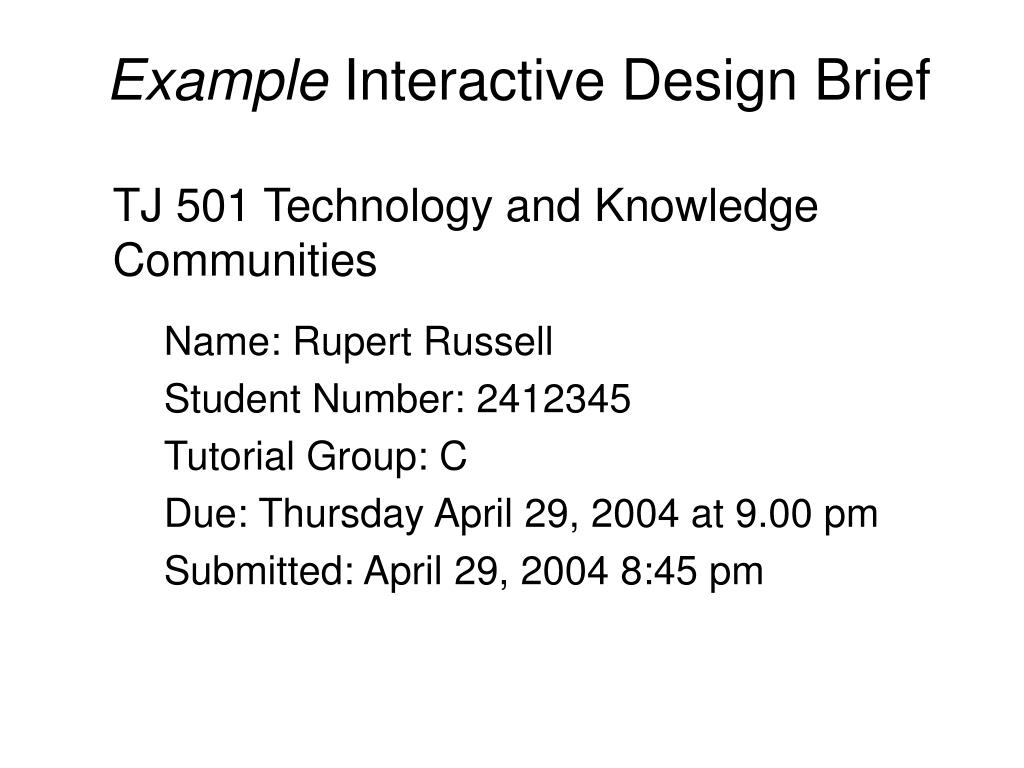
Task: Click the time 8:45 pm
Action: 692,572
